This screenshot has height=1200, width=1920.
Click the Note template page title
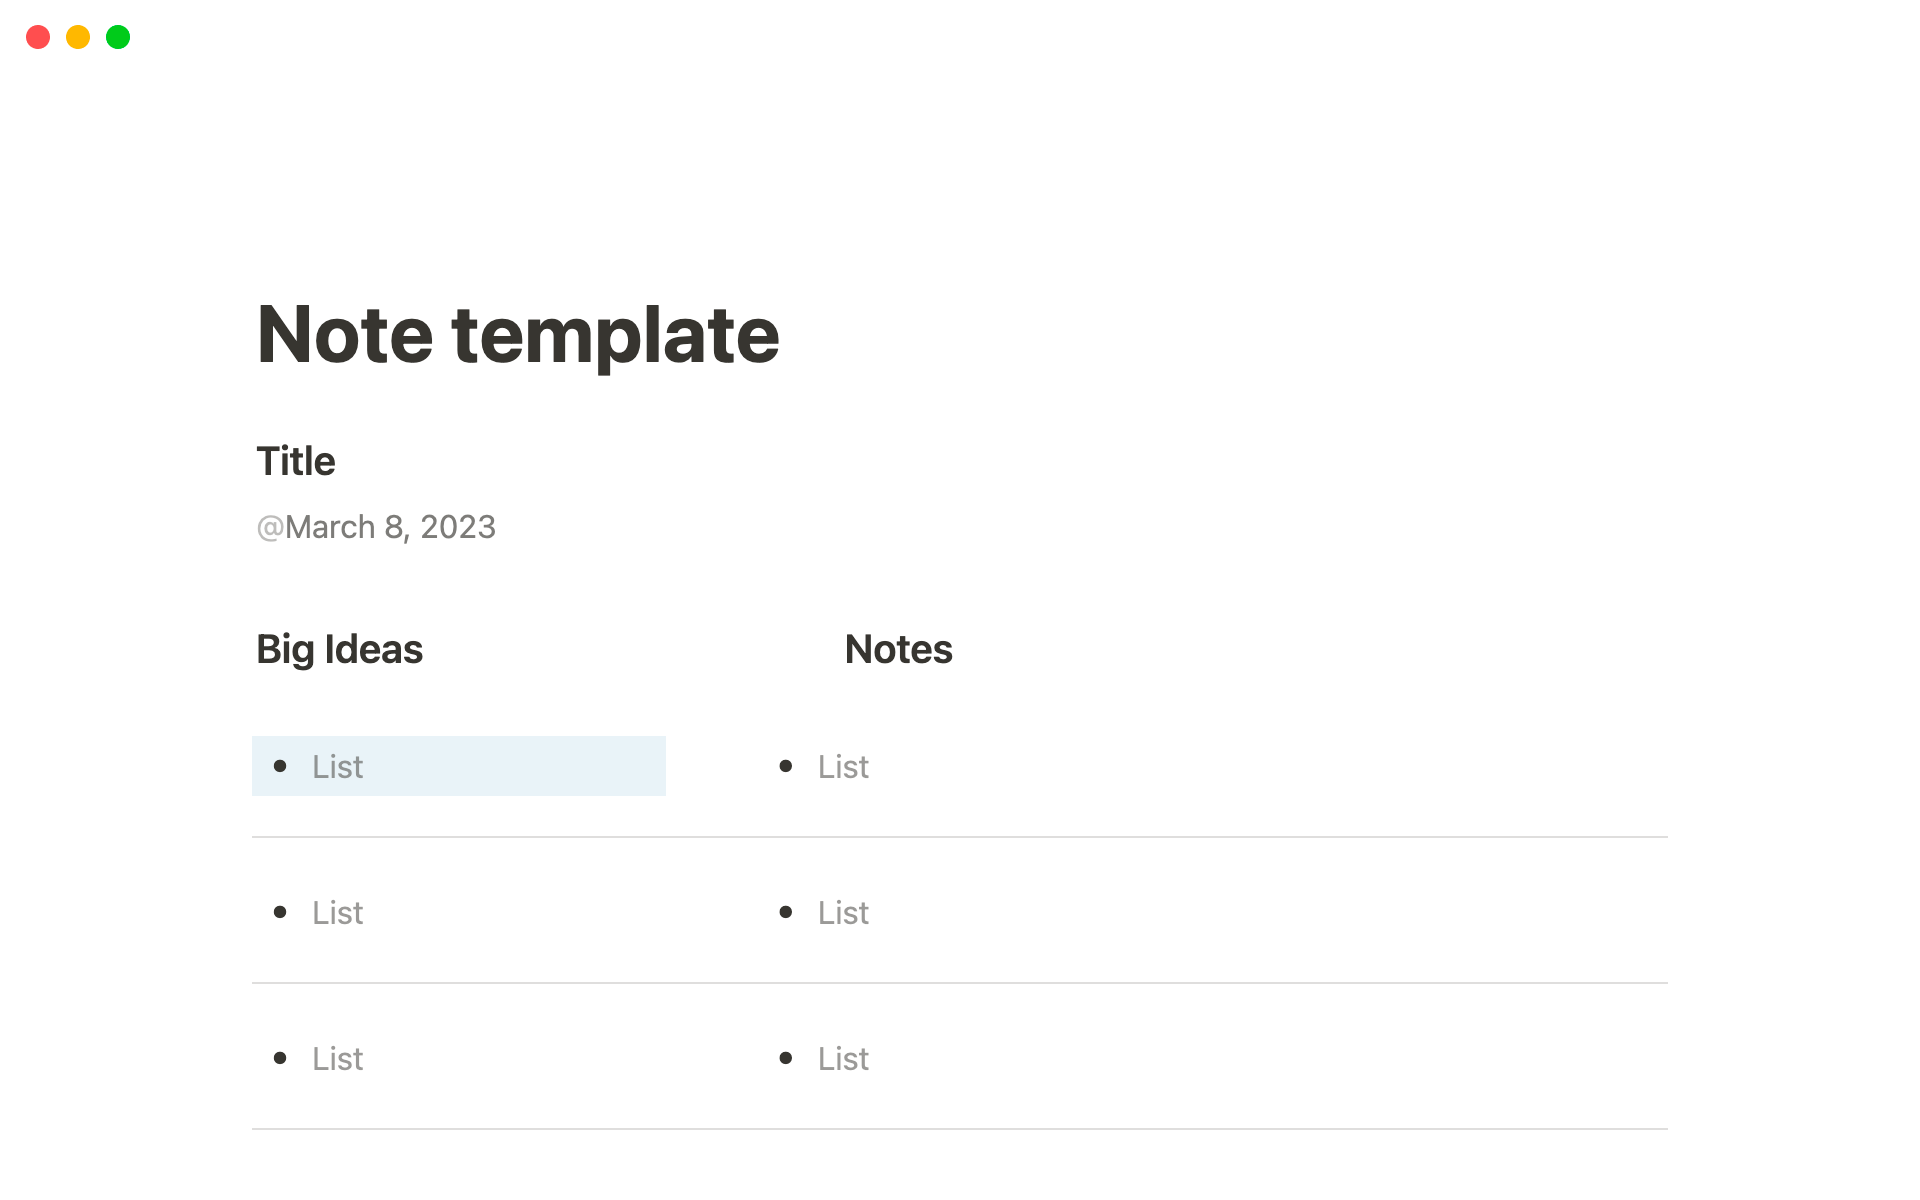coord(518,334)
